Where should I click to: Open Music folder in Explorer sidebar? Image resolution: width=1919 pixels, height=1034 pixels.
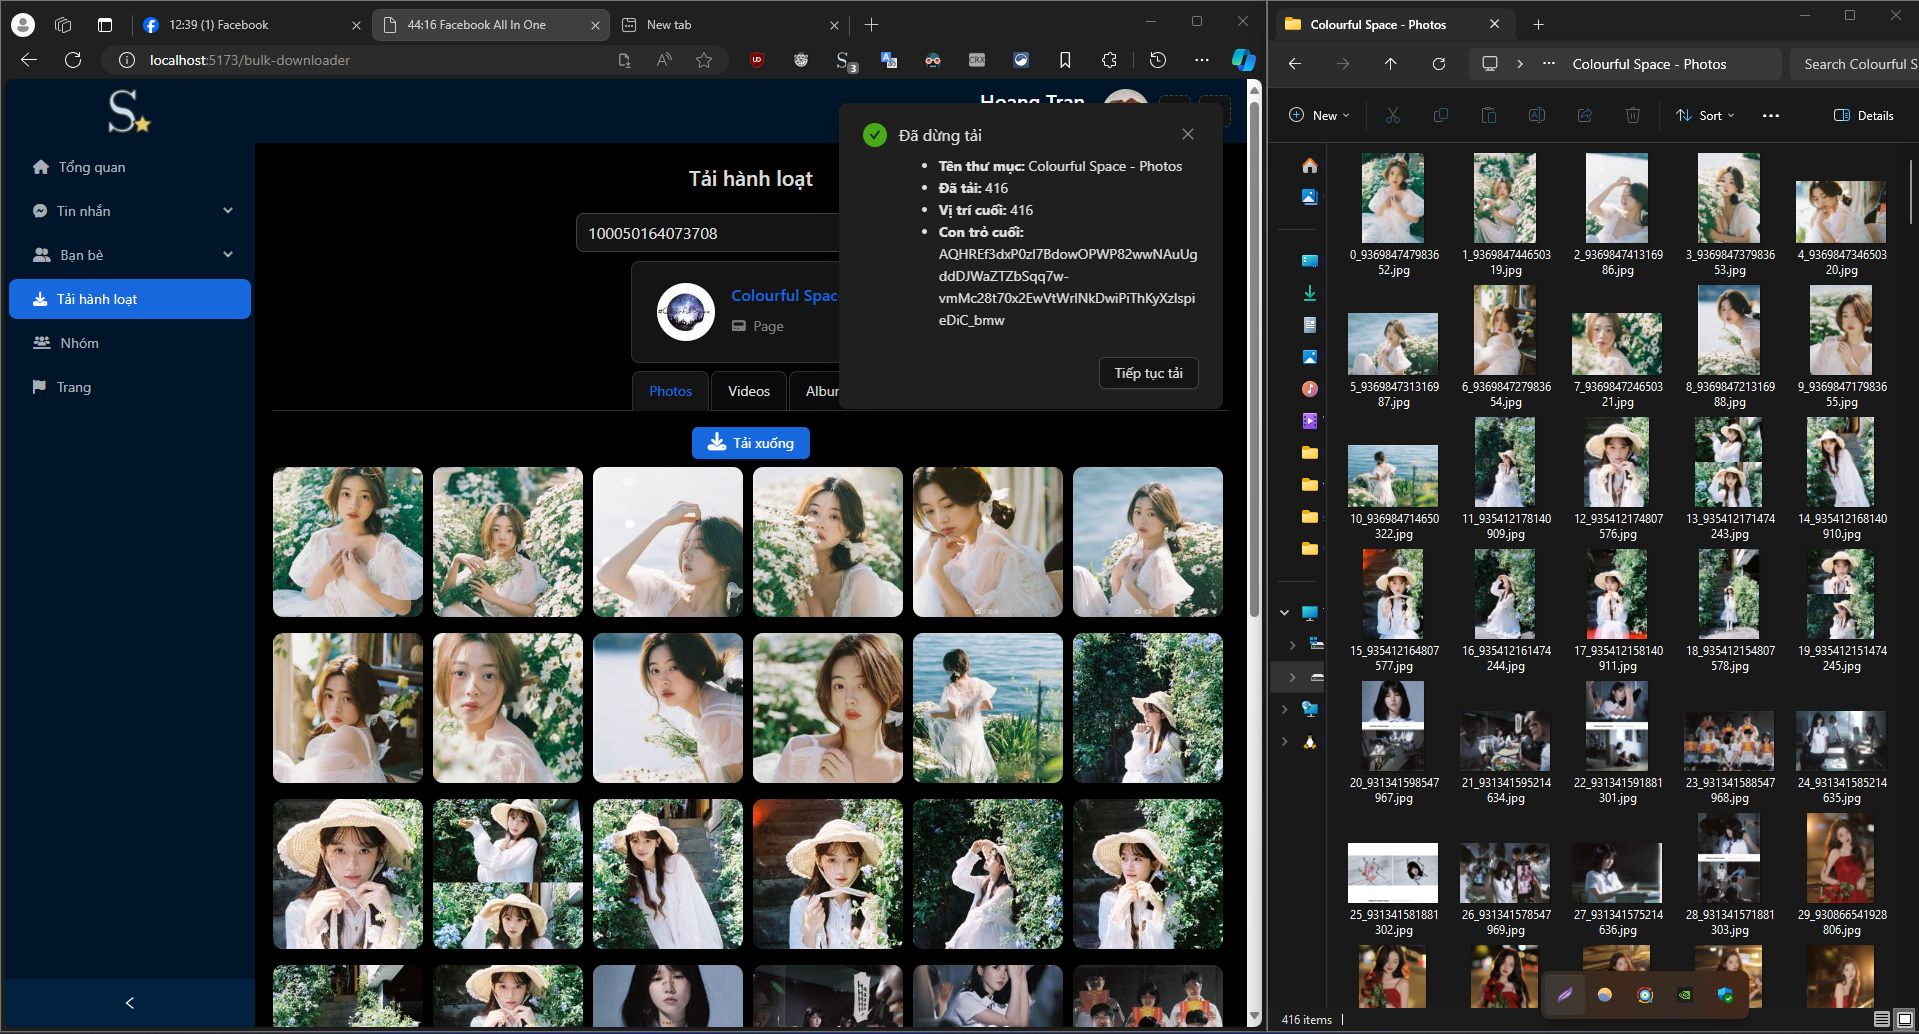1309,389
